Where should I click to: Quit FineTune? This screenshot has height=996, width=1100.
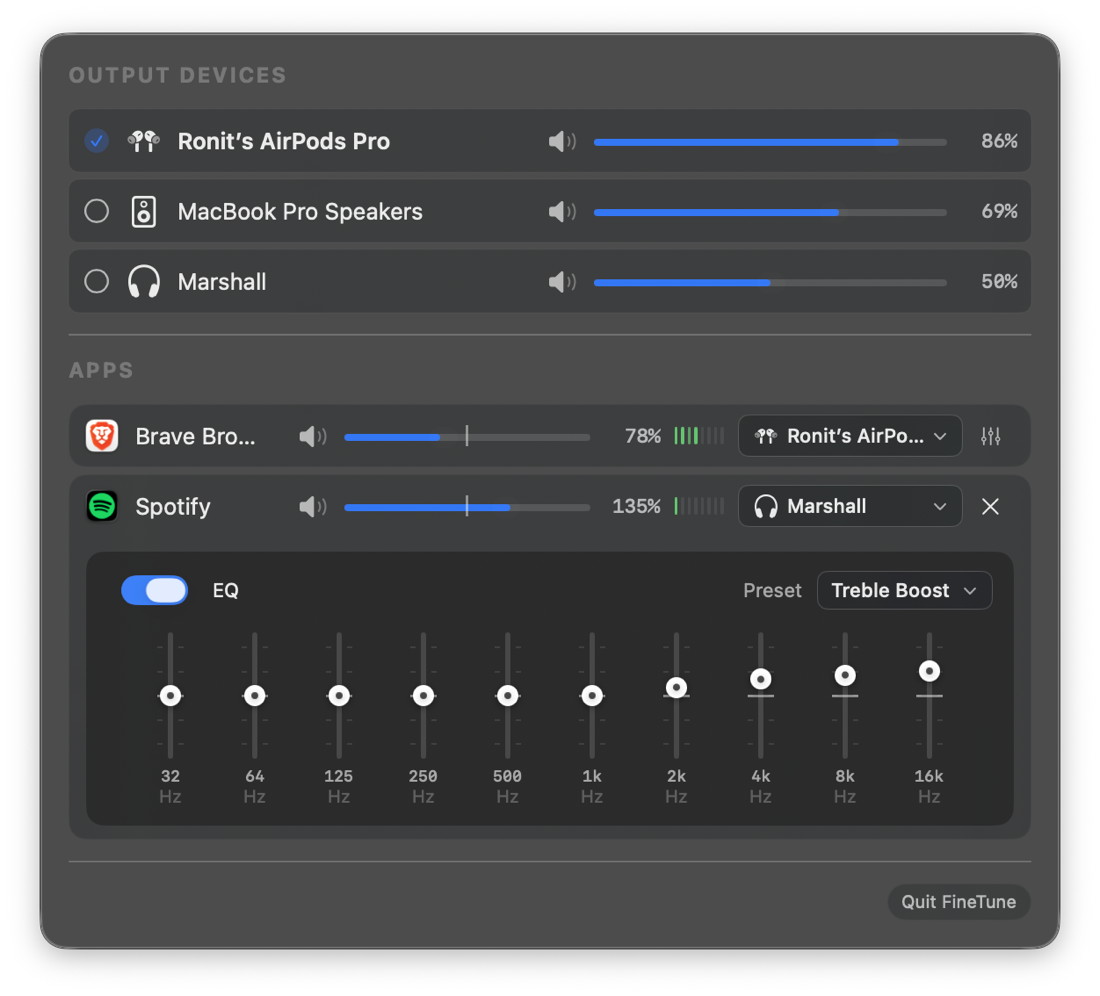tap(958, 902)
